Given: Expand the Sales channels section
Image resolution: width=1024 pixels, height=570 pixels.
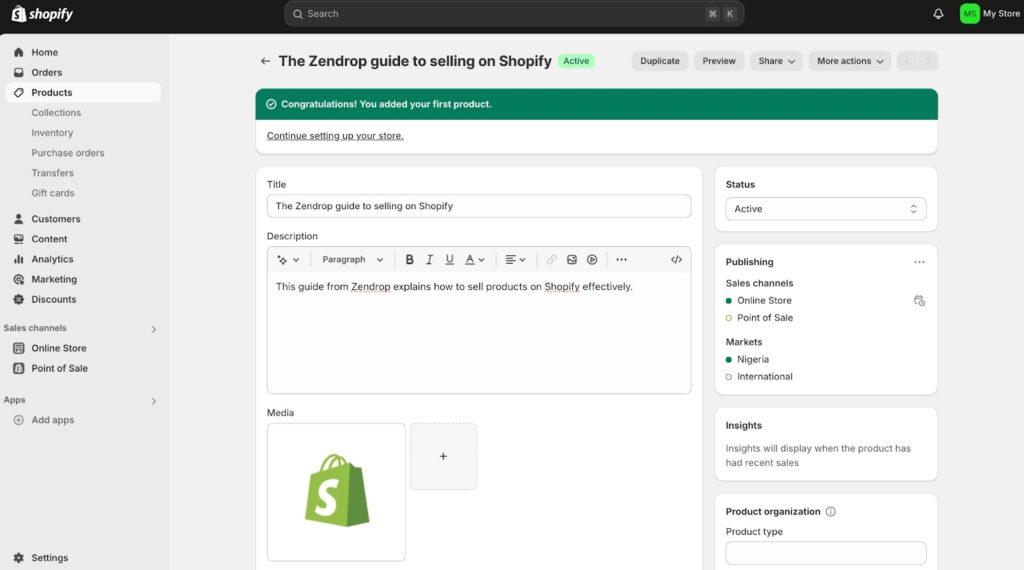Looking at the screenshot, I should 153,329.
